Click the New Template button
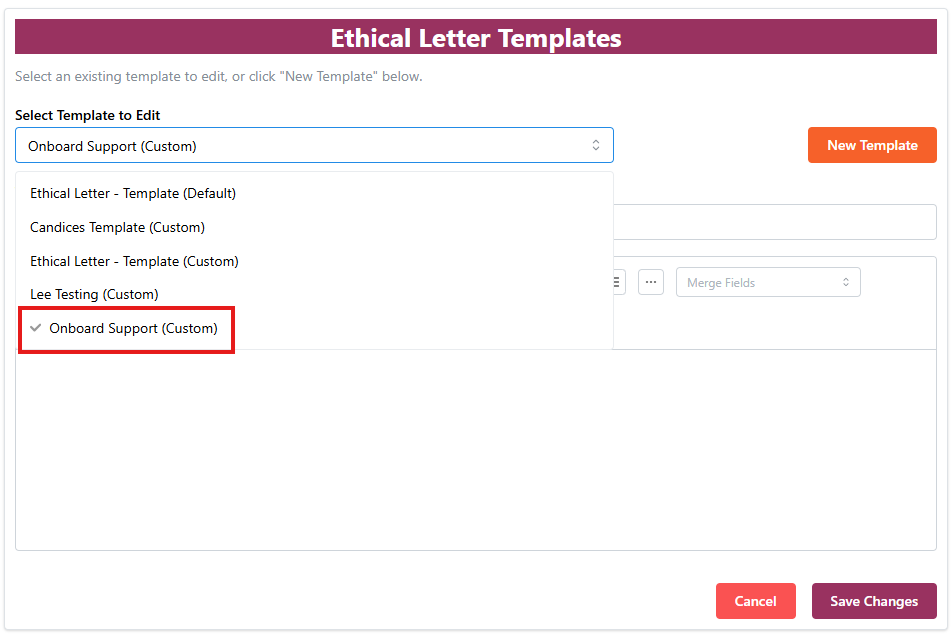The image size is (952, 637). pos(872,145)
